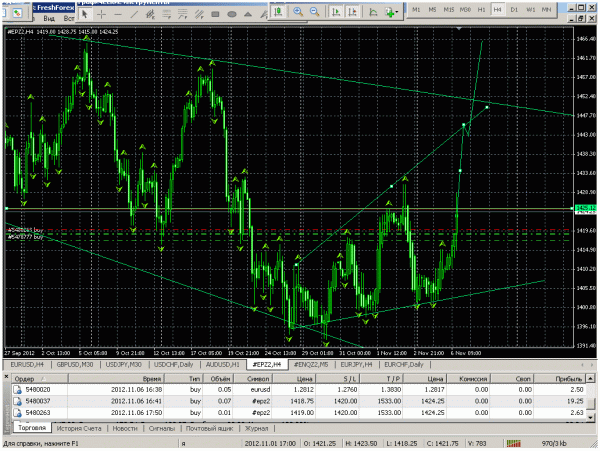Switch to История Счета terminal tab
Viewport: 600px width, 451px height.
pyautogui.click(x=79, y=428)
